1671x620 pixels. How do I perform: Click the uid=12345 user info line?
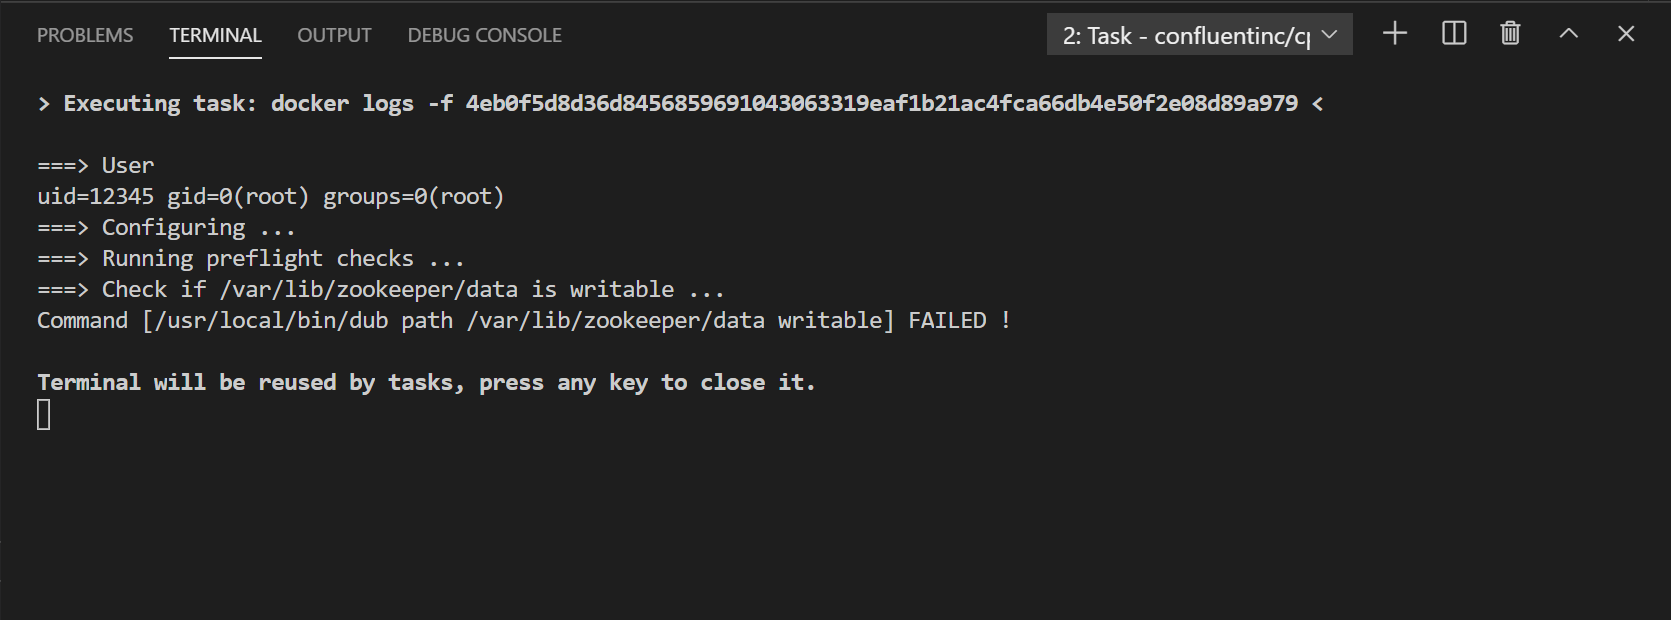click(x=270, y=196)
